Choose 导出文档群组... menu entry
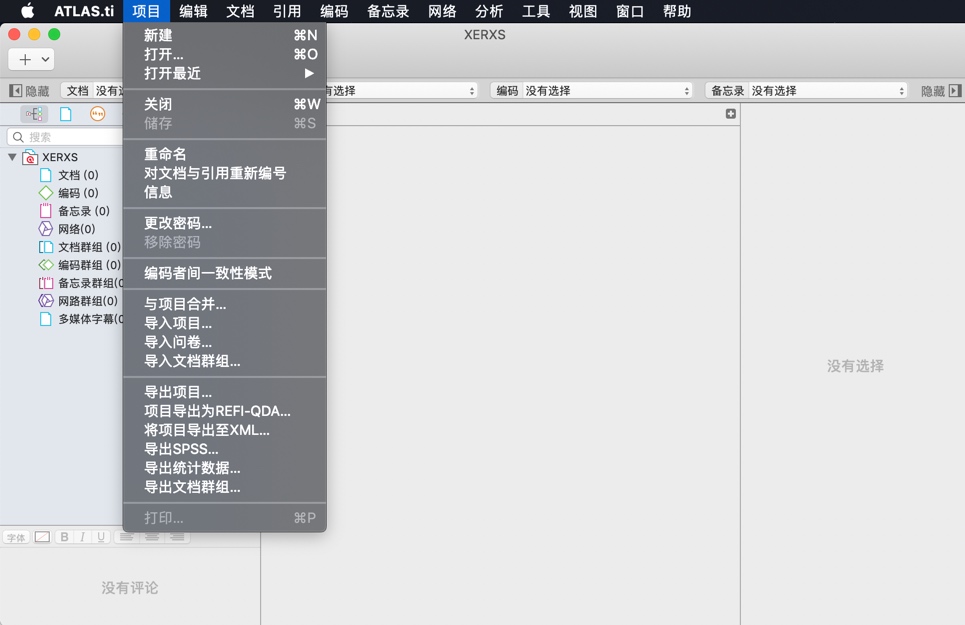The width and height of the screenshot is (965, 625). click(225, 487)
